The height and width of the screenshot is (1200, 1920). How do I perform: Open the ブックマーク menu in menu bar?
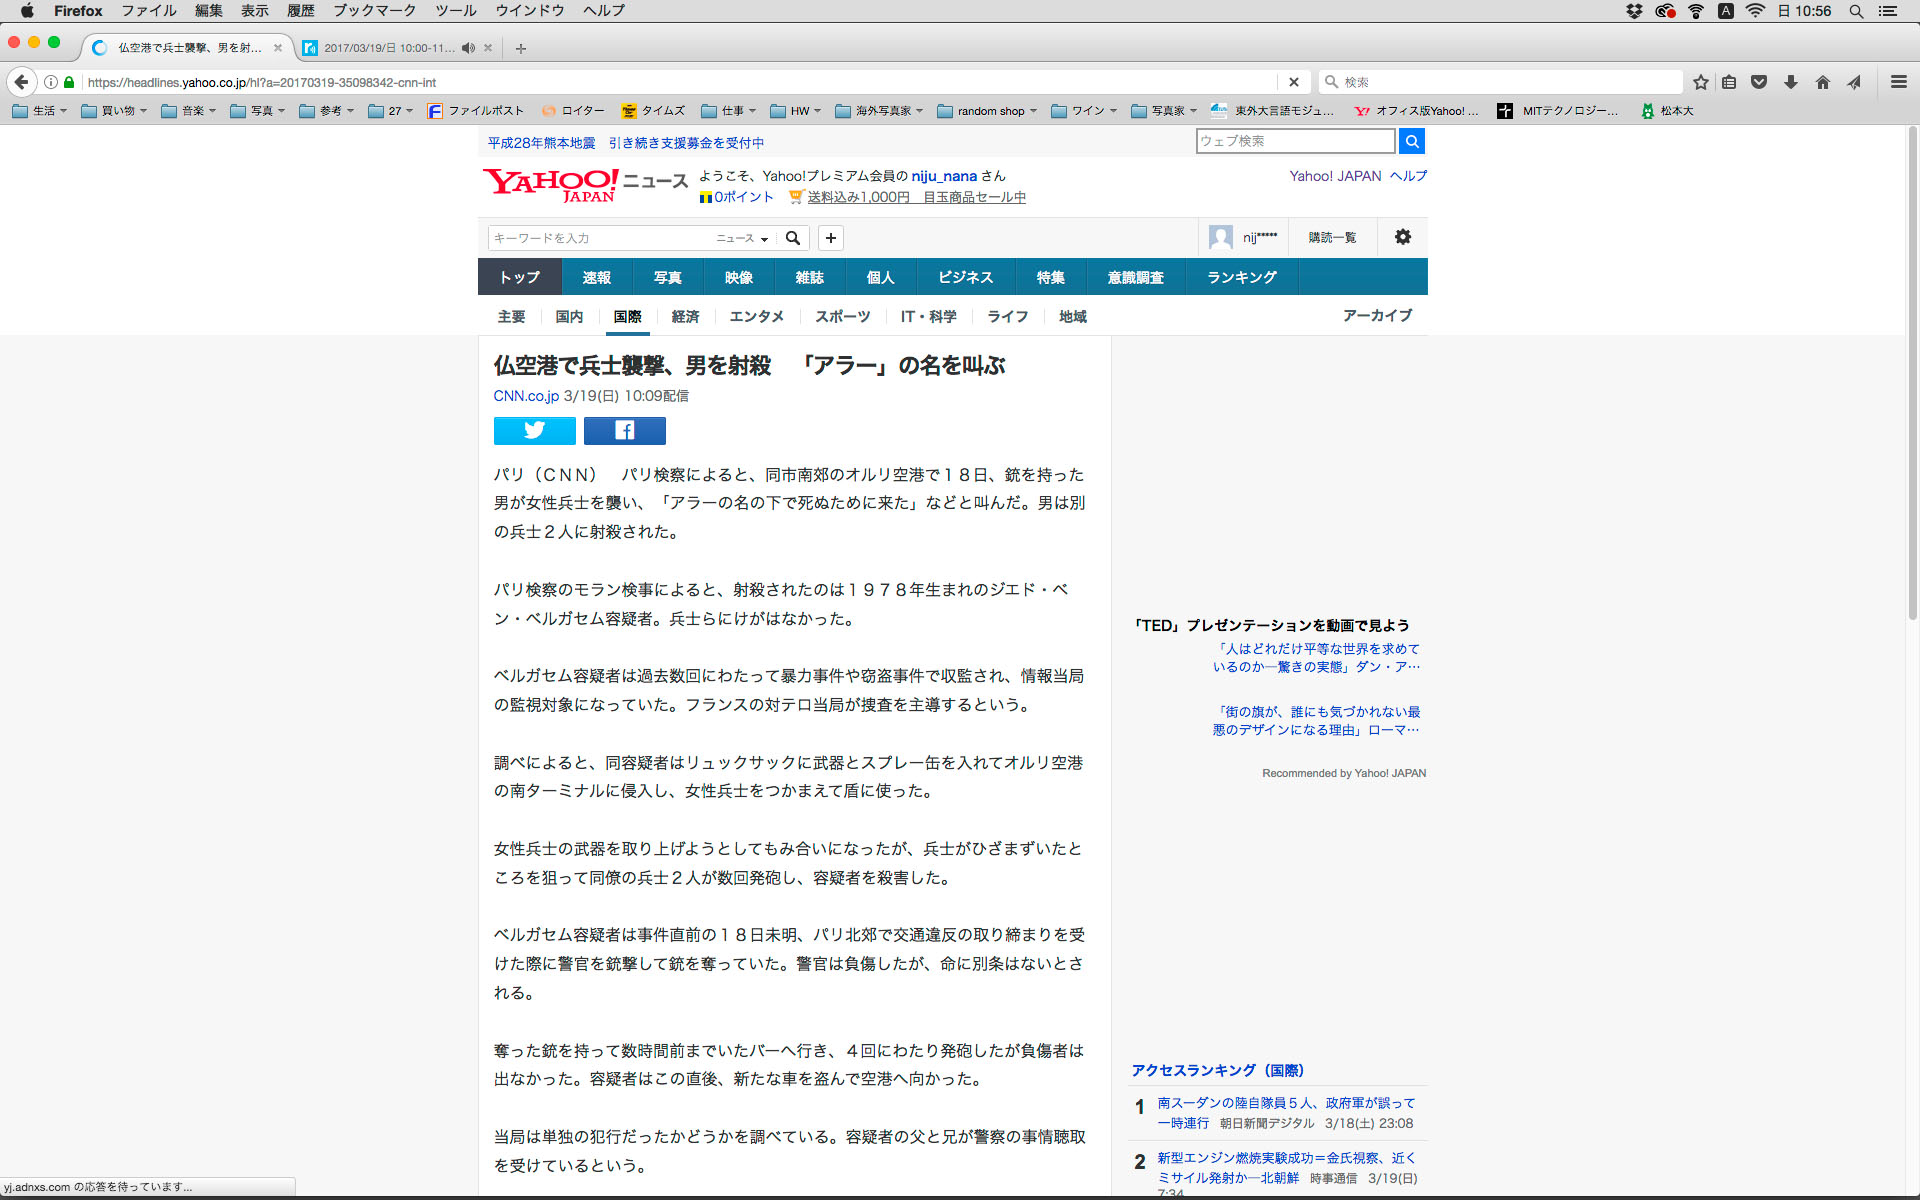coord(374,11)
